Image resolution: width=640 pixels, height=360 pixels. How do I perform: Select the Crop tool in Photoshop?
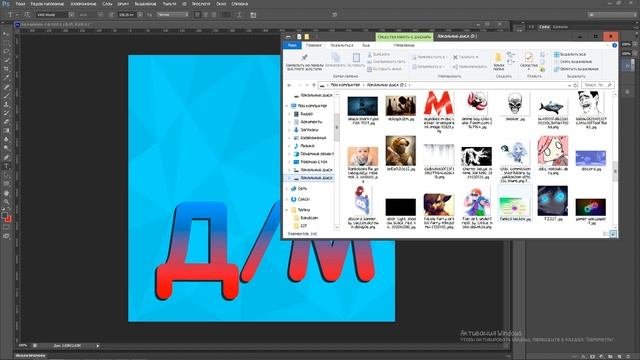coord(6,69)
